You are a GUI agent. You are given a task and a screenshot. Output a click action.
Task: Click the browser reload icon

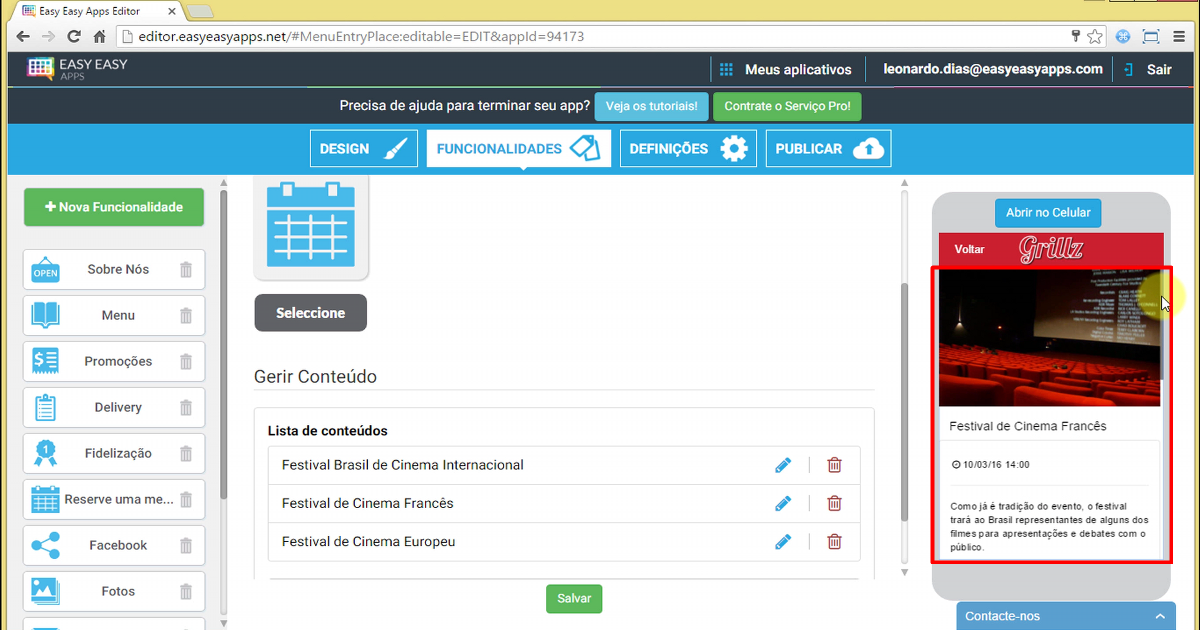[73, 37]
